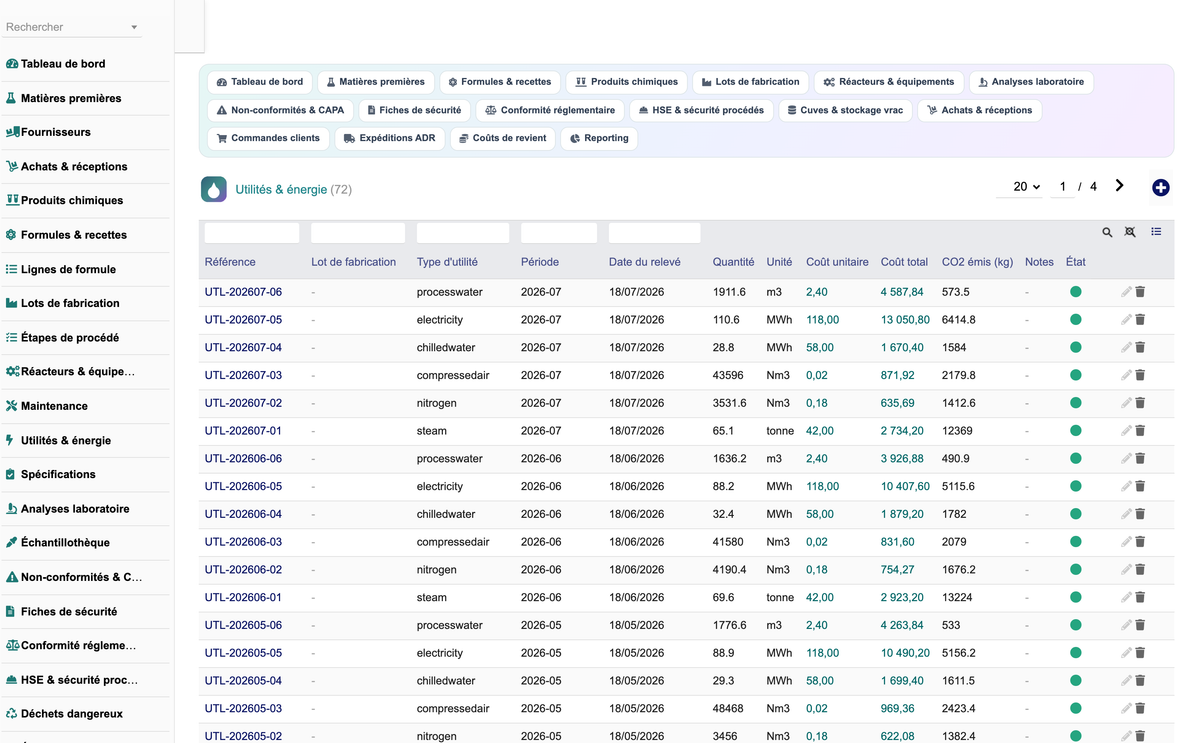Edit row UTL-202607-06 with pencil icon
1200x743 pixels.
coord(1126,292)
